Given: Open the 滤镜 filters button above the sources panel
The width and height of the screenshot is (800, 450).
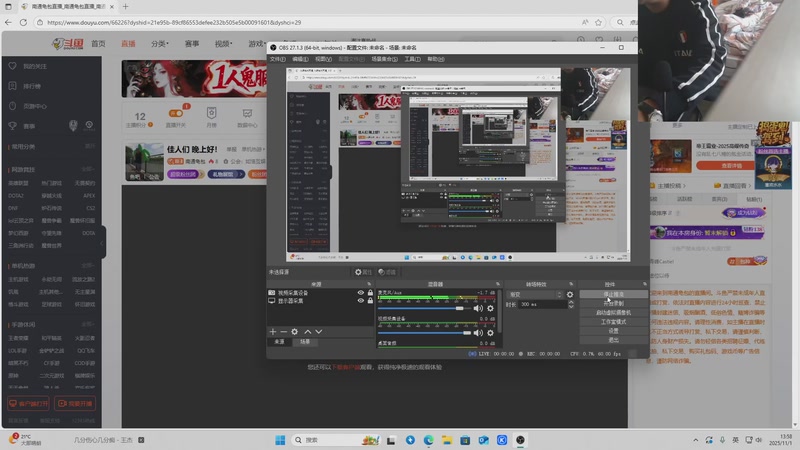Looking at the screenshot, I should tap(387, 272).
